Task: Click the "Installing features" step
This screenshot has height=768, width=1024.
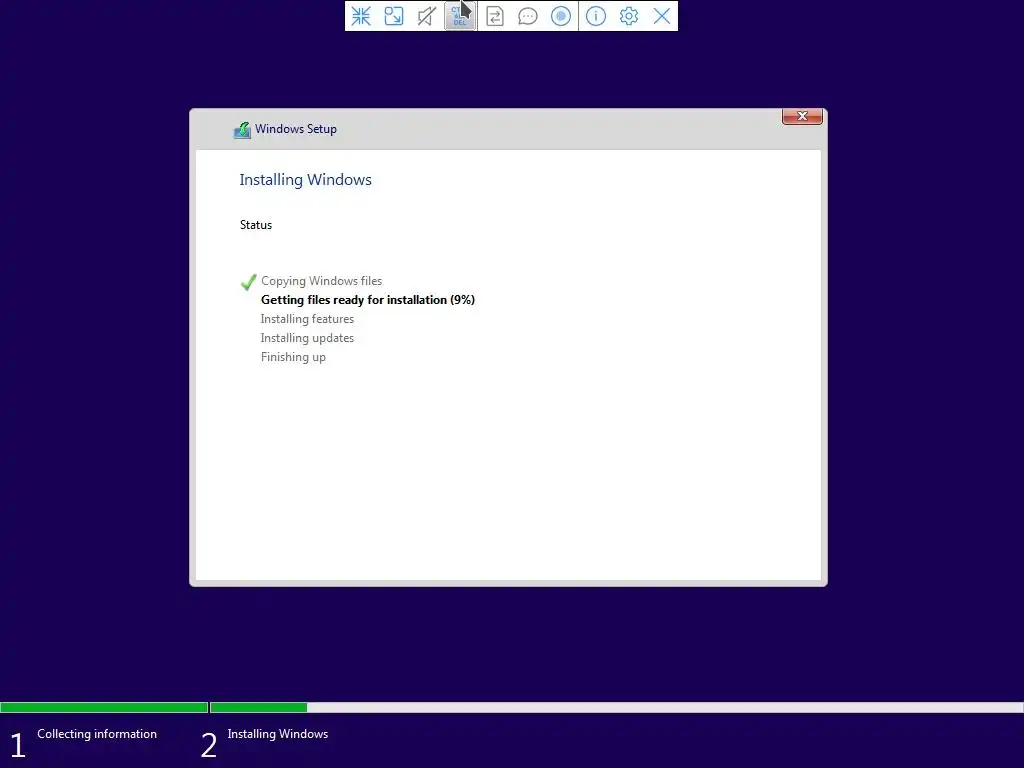Action: (307, 319)
